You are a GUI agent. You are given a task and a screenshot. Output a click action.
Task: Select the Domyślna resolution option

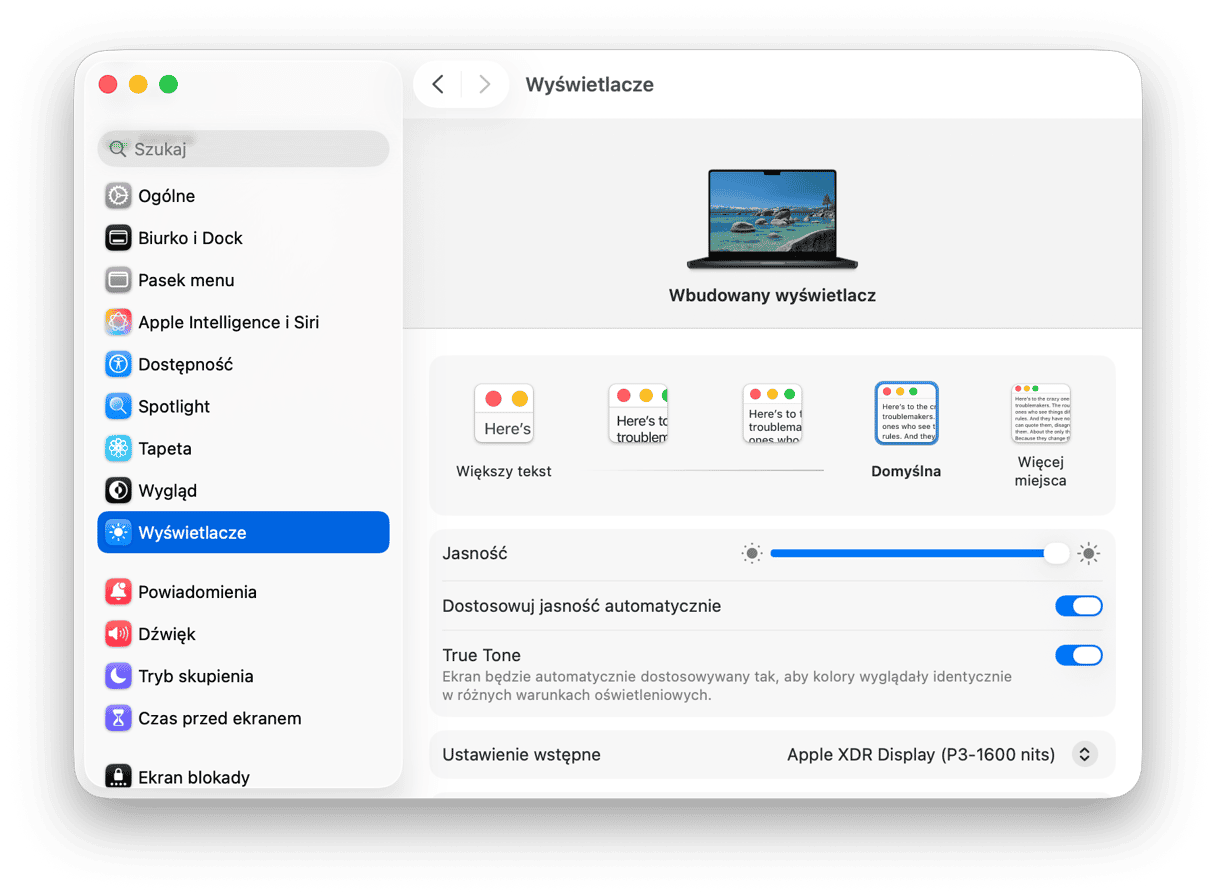[x=906, y=413]
